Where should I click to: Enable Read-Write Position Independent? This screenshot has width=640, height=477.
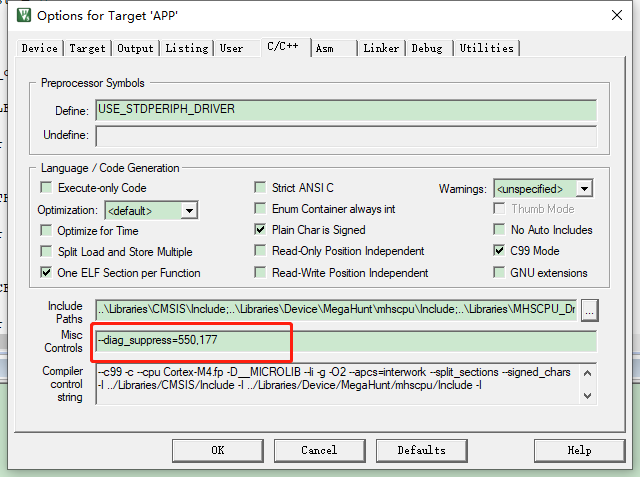click(260, 272)
